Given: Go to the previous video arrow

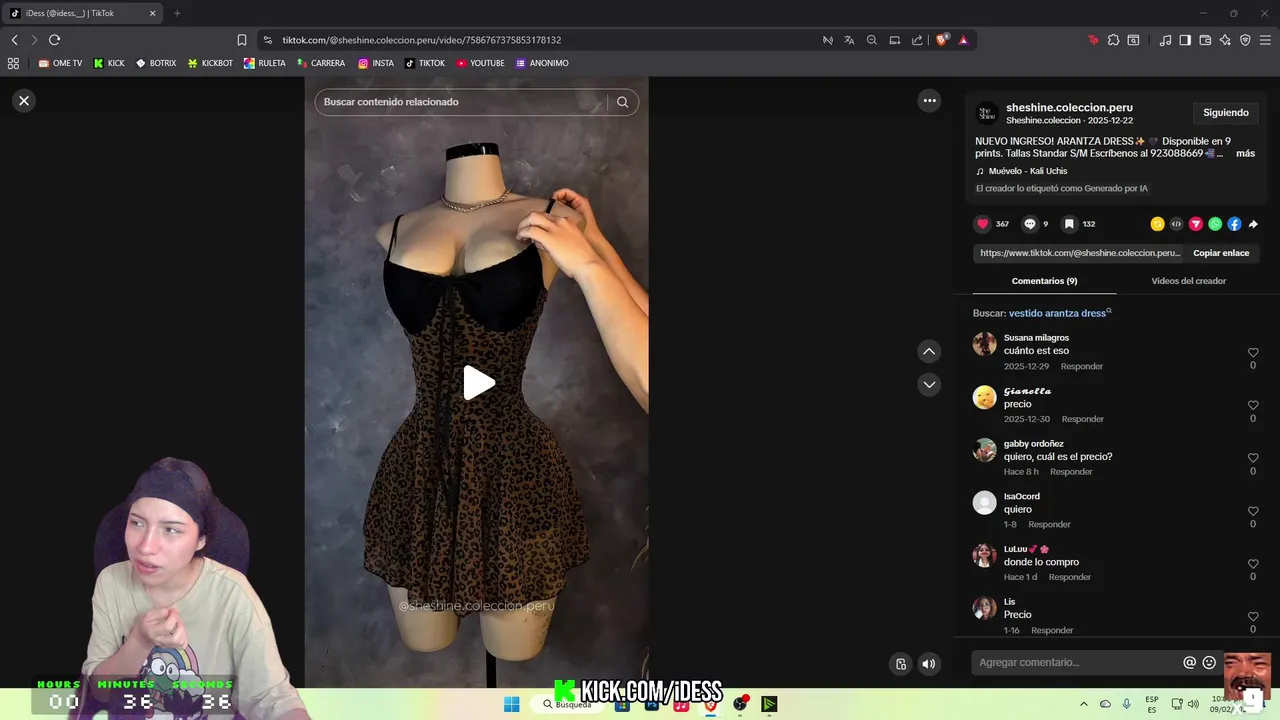Looking at the screenshot, I should pos(929,351).
